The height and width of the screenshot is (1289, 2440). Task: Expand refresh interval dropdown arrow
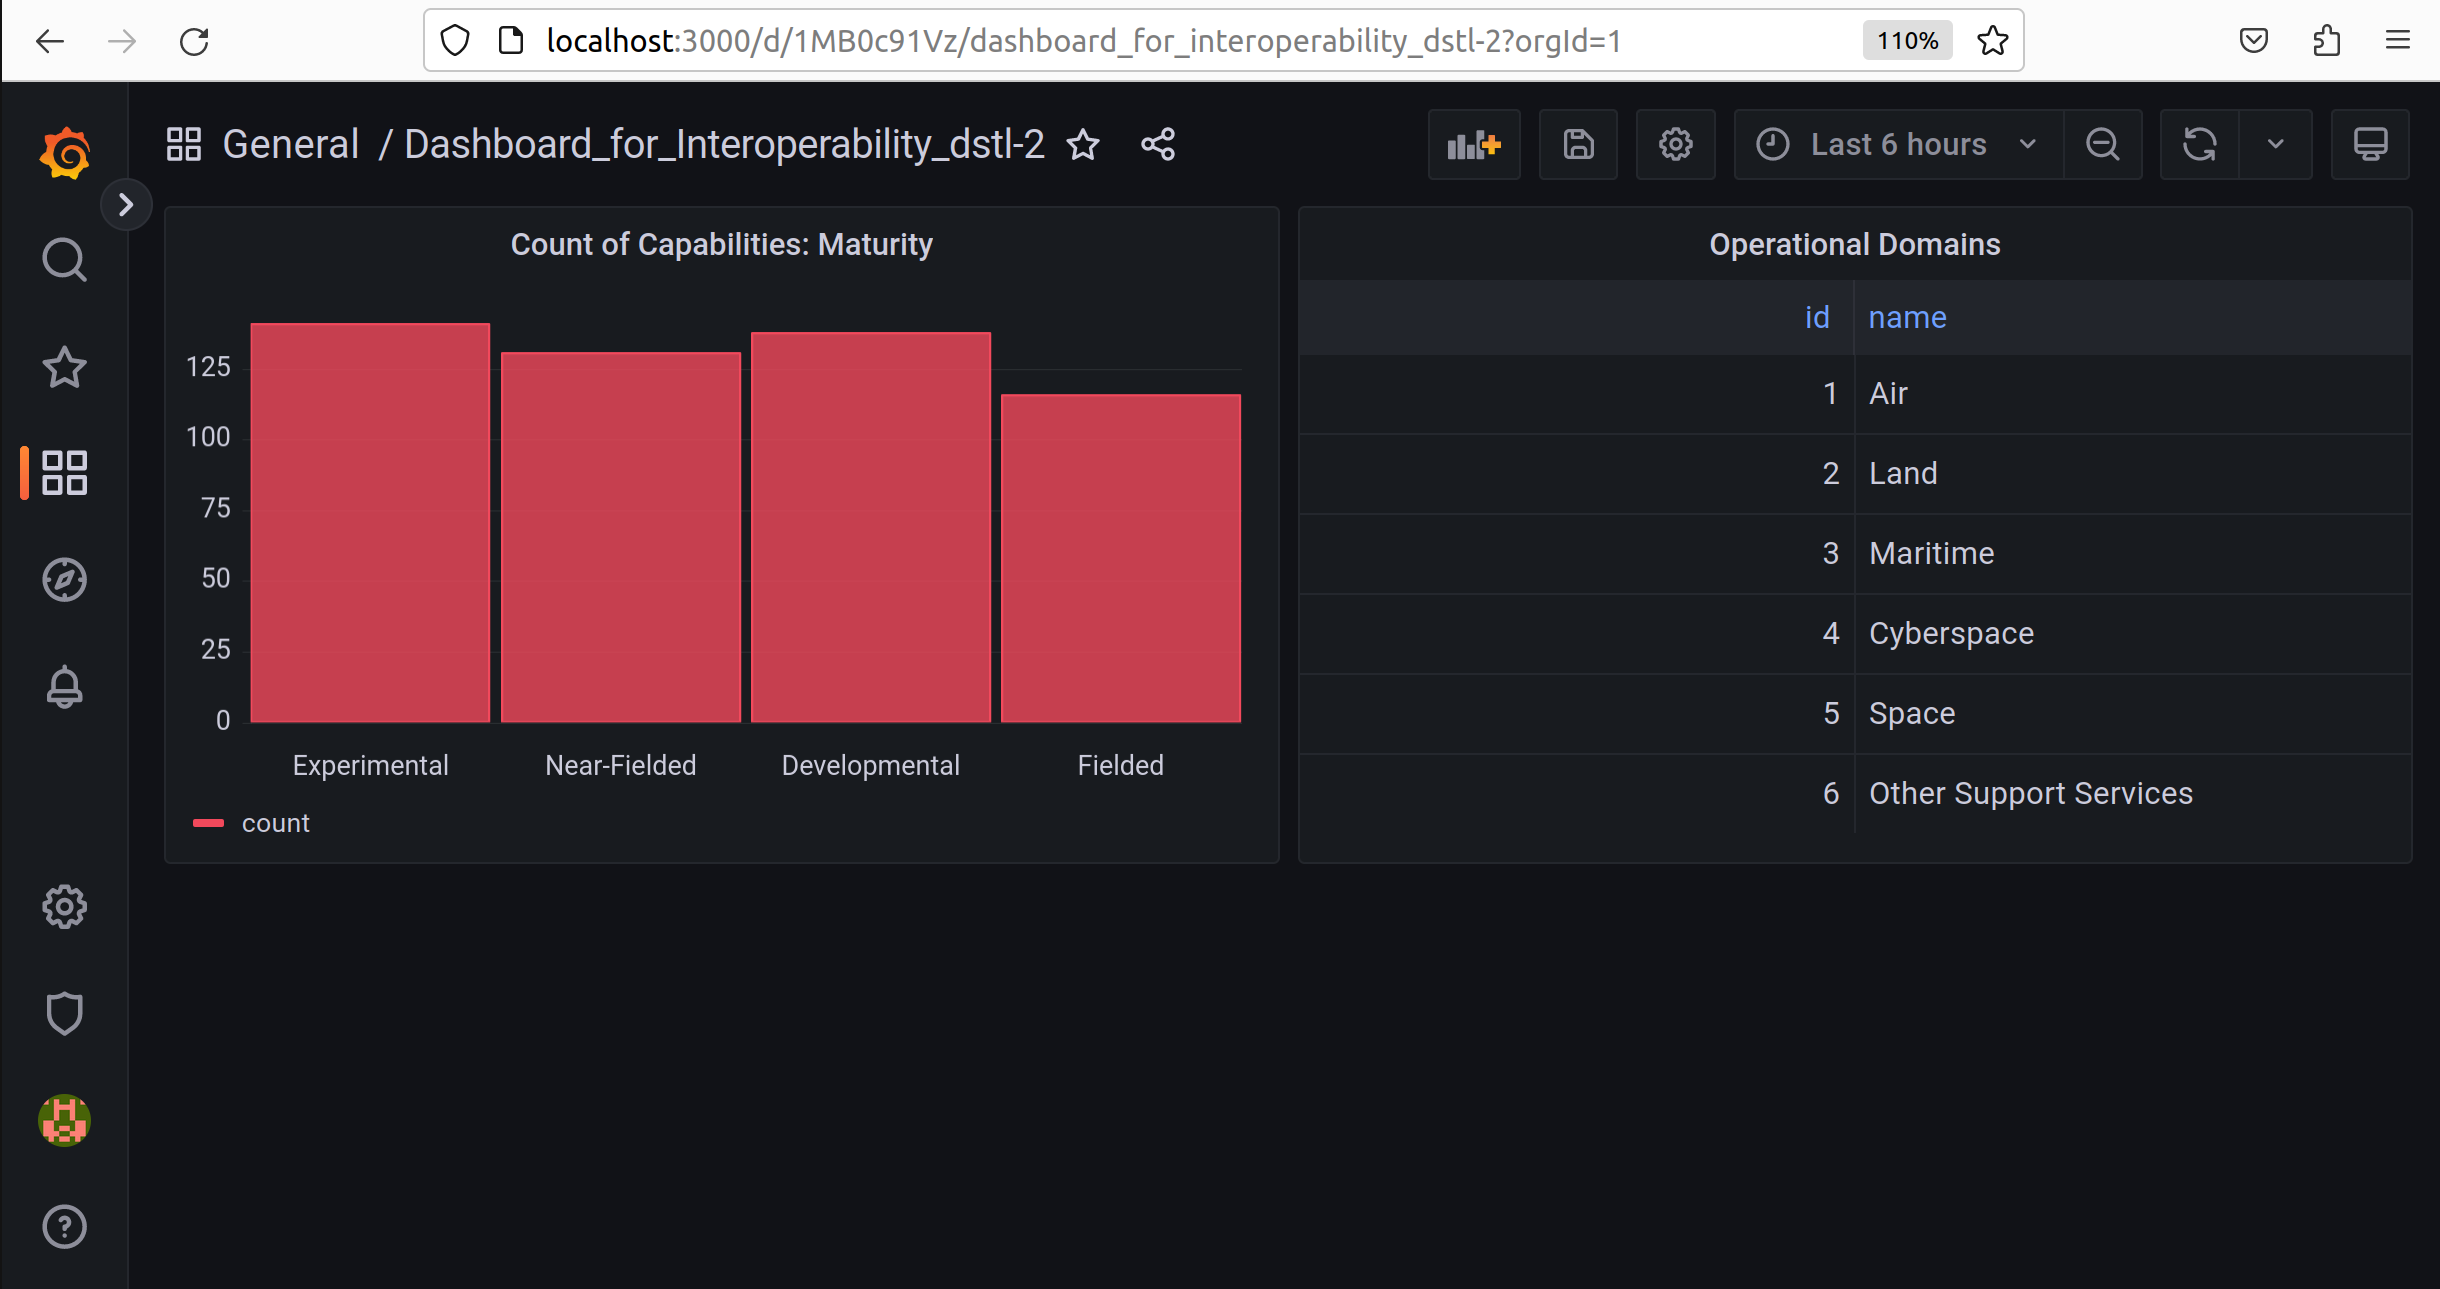(x=2275, y=145)
